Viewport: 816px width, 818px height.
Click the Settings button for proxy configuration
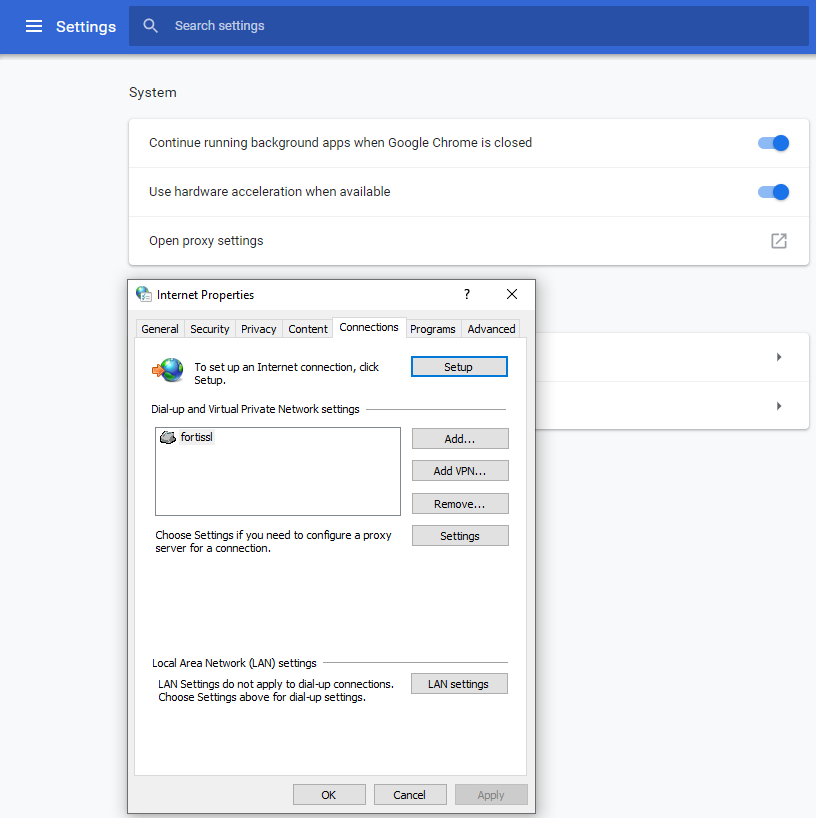coord(459,535)
